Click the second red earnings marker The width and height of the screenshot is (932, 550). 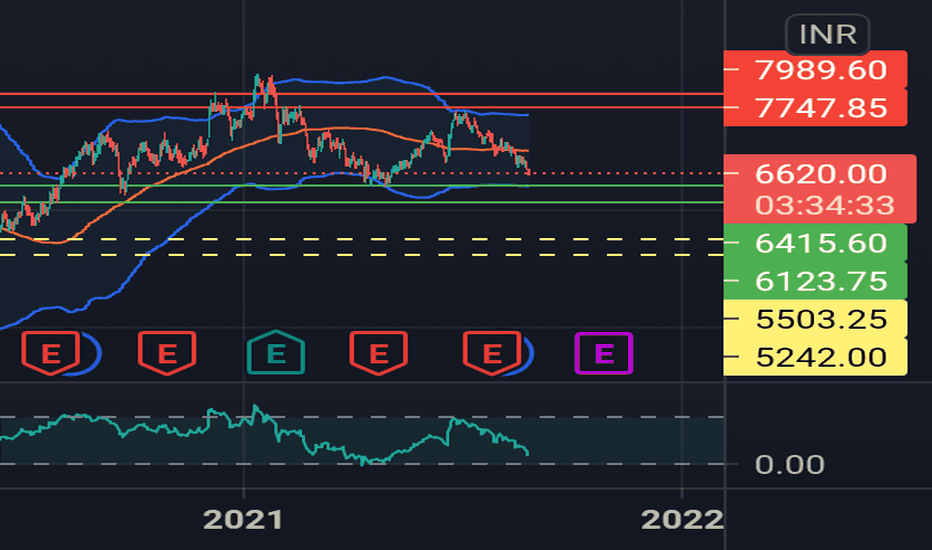tap(167, 353)
